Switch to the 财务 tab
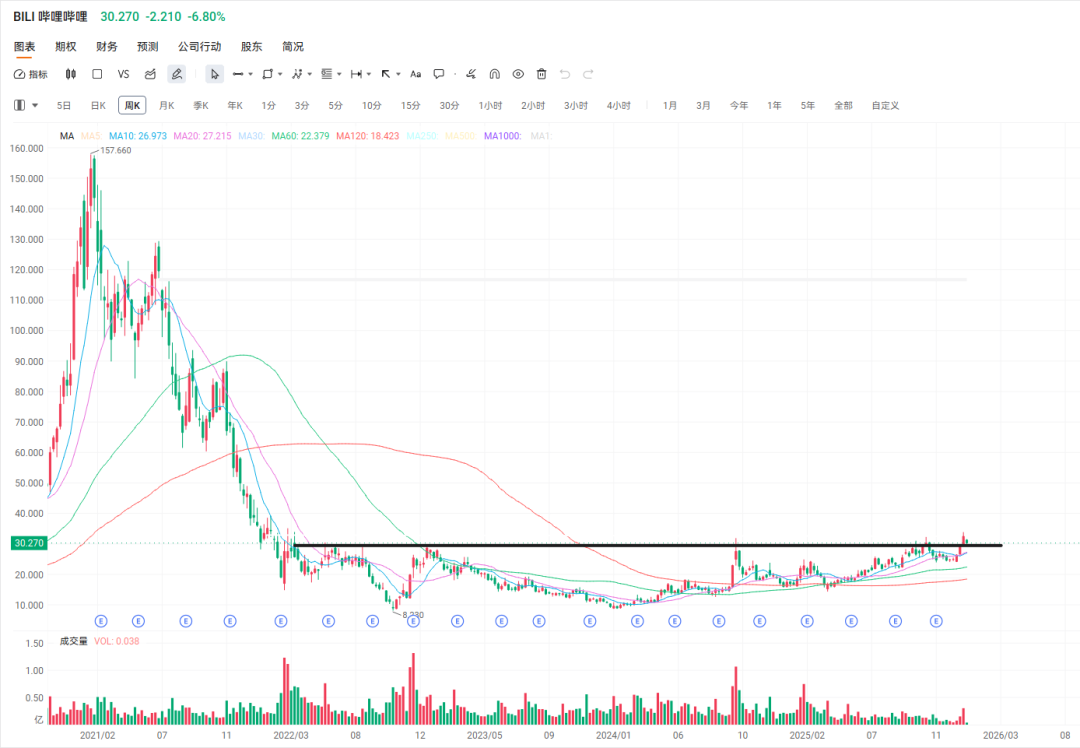Screen dimensions: 1080x748 (x=106, y=46)
